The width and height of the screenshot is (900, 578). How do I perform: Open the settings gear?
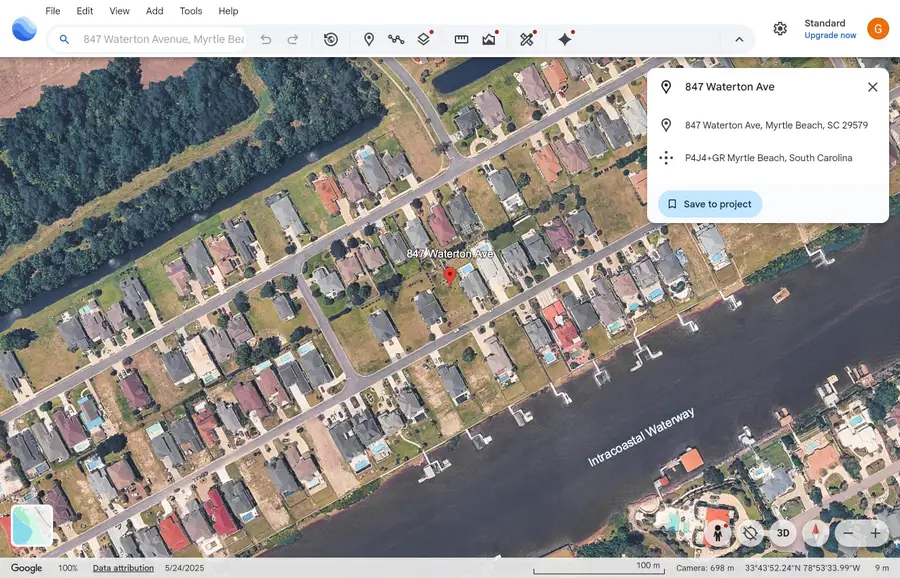(780, 28)
